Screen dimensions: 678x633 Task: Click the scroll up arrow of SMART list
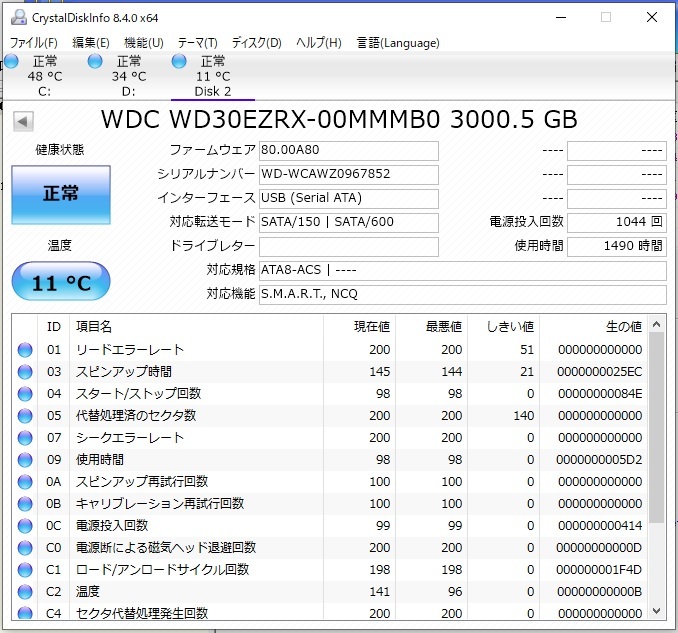tap(656, 324)
